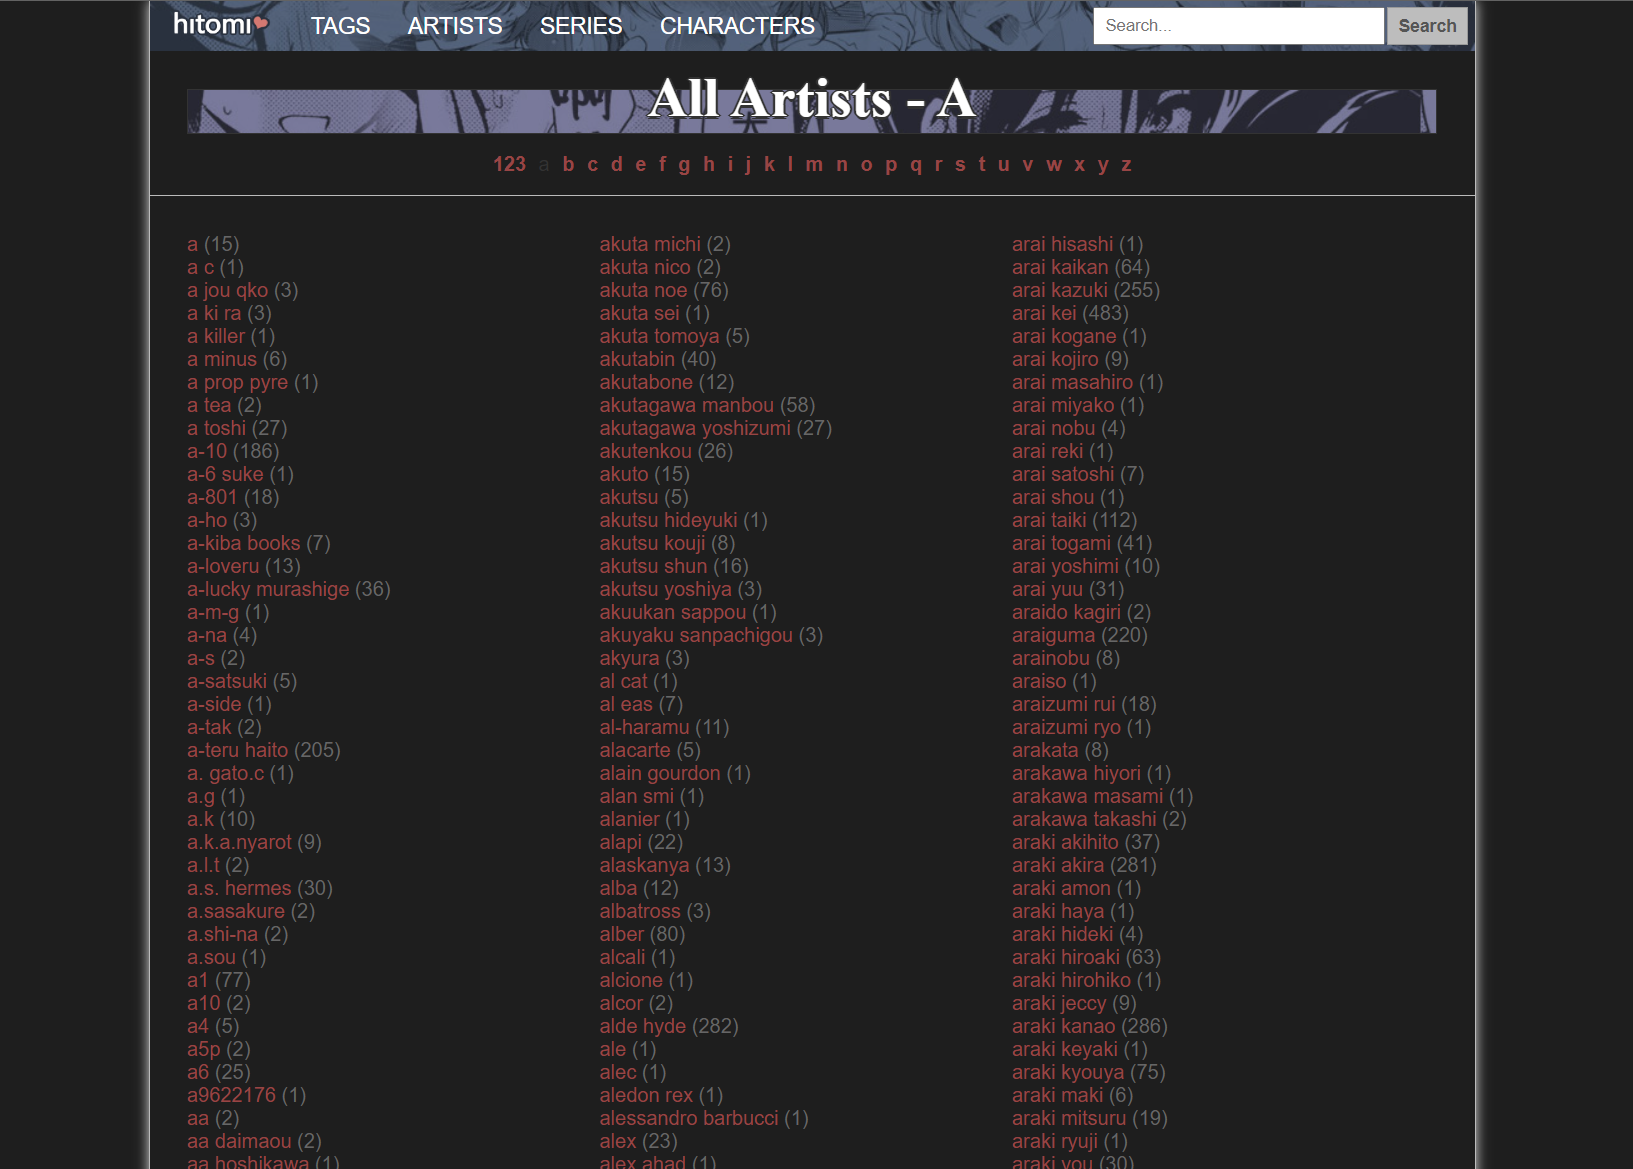Open artist link 'a.k.a.nyarot'

point(240,843)
